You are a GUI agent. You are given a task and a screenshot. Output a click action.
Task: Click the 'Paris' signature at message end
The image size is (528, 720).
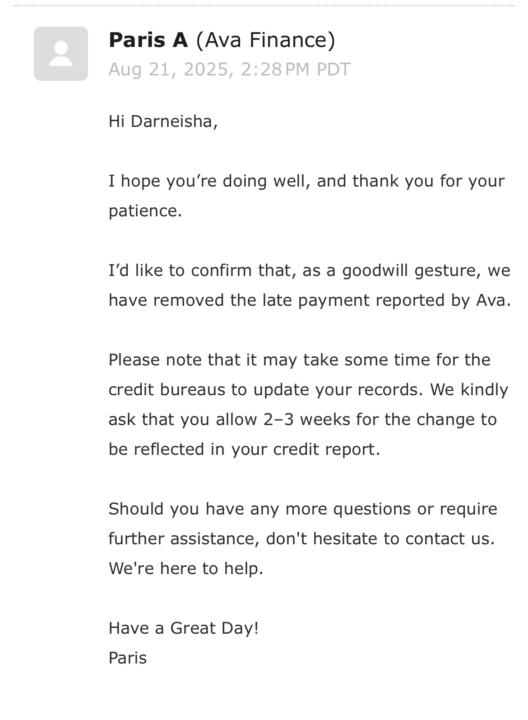128,658
